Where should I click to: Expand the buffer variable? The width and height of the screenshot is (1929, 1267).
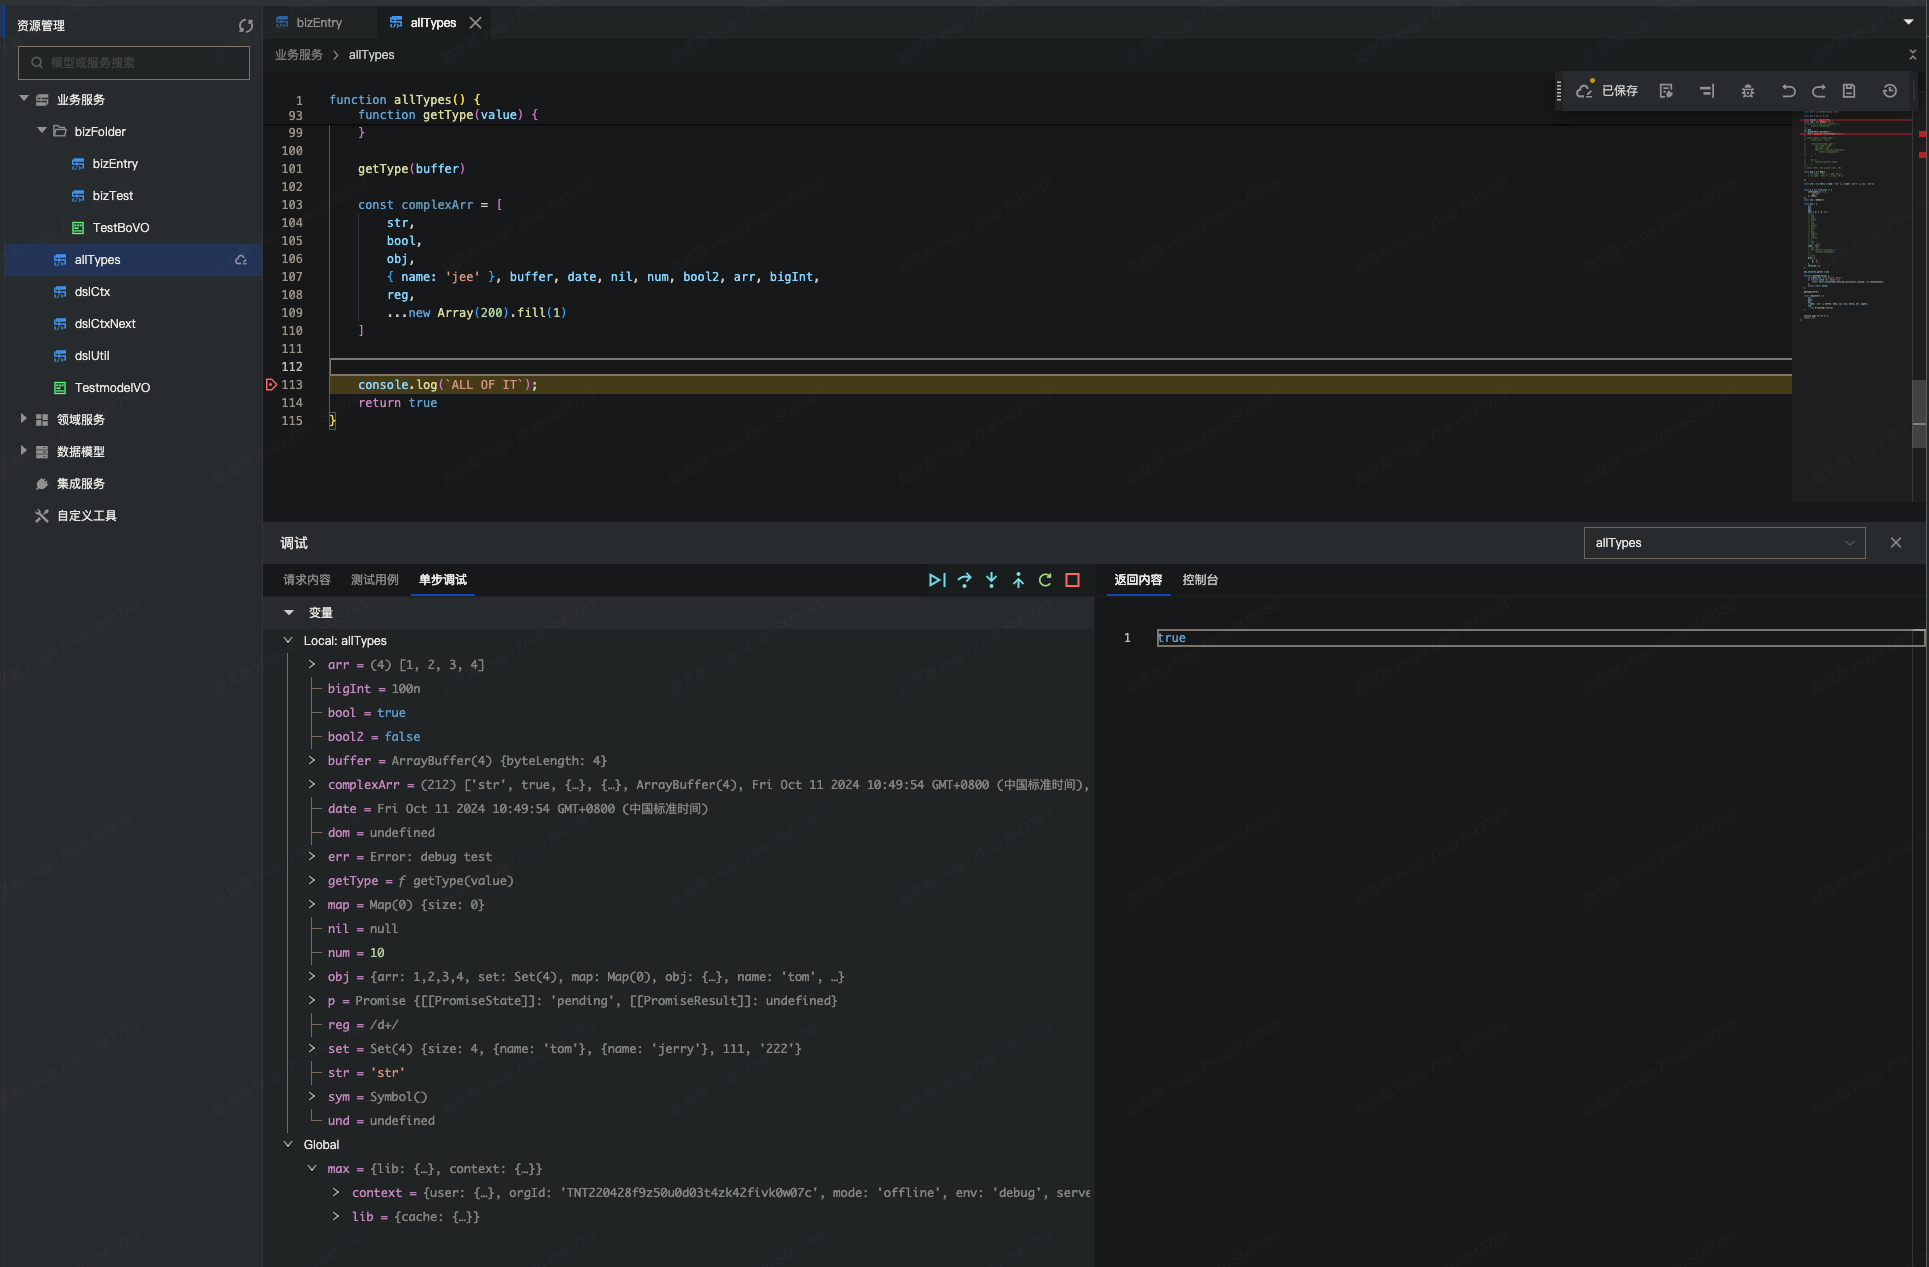312,761
